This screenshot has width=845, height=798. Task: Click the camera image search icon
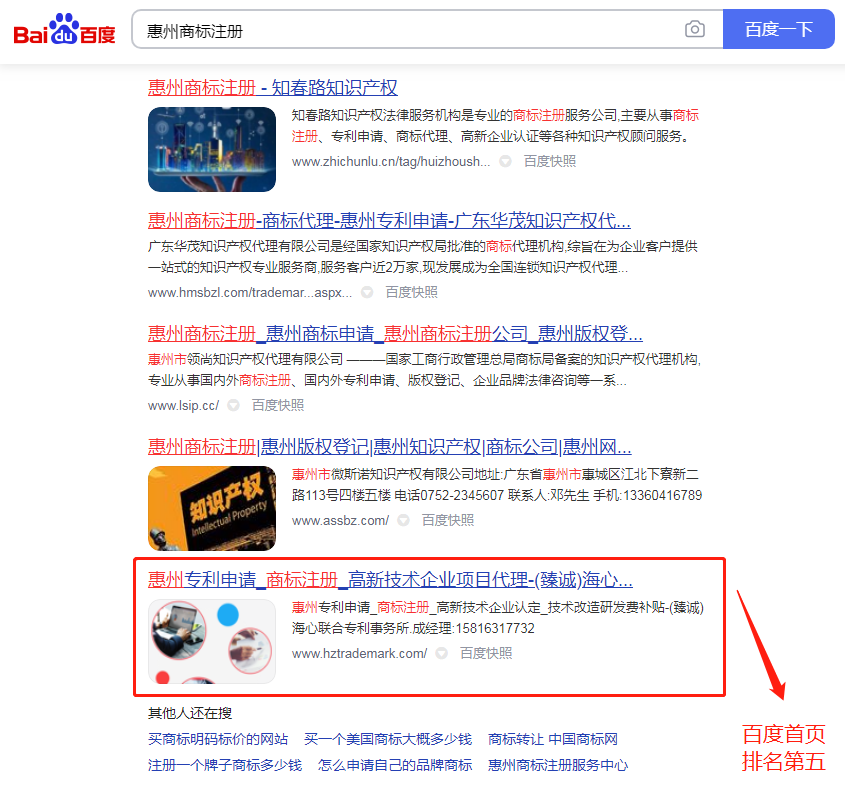tap(695, 30)
